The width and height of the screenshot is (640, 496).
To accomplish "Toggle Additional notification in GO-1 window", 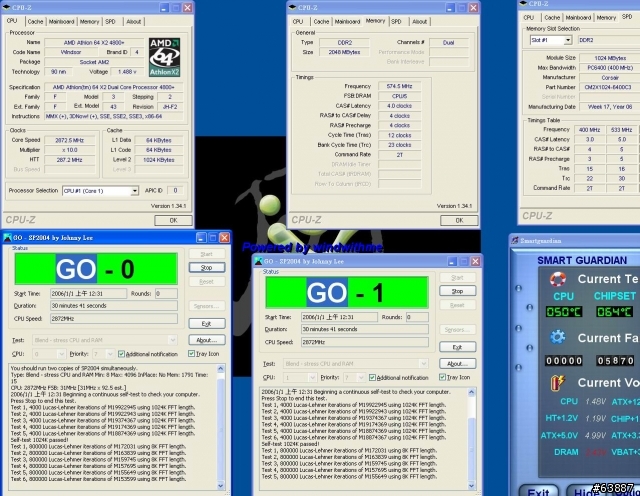I will click(372, 378).
